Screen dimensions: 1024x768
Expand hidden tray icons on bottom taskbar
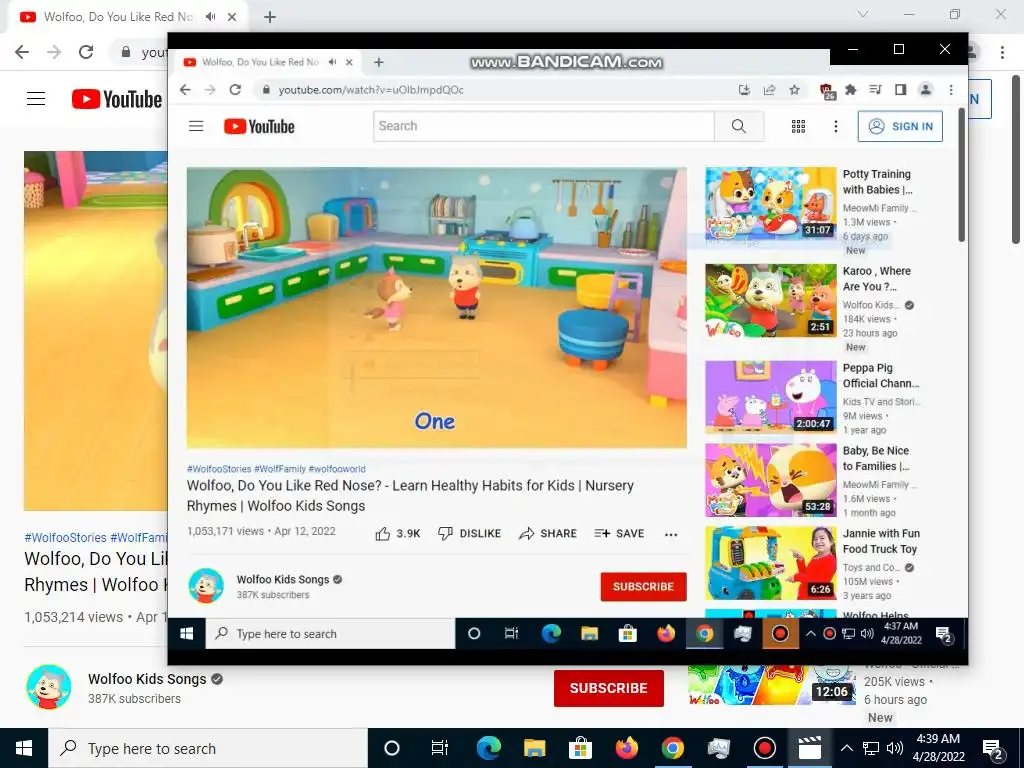point(846,748)
